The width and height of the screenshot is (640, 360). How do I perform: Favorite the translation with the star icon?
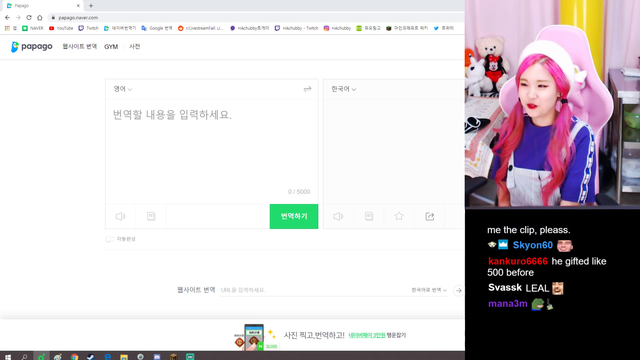point(399,216)
